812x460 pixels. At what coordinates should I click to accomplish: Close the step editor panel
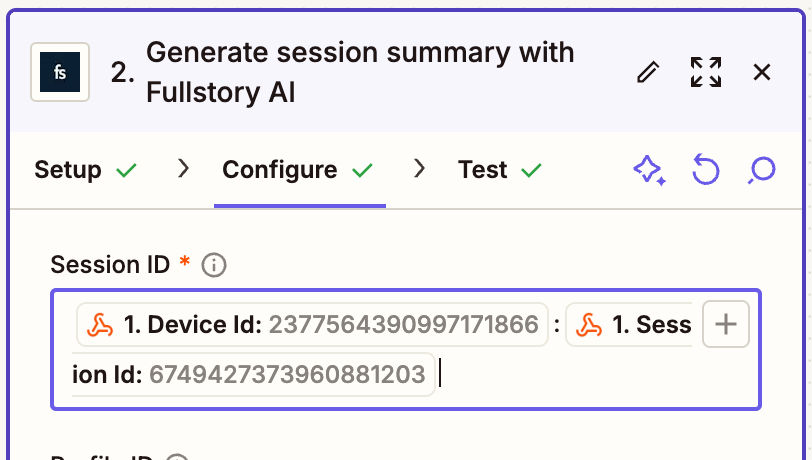tap(762, 72)
